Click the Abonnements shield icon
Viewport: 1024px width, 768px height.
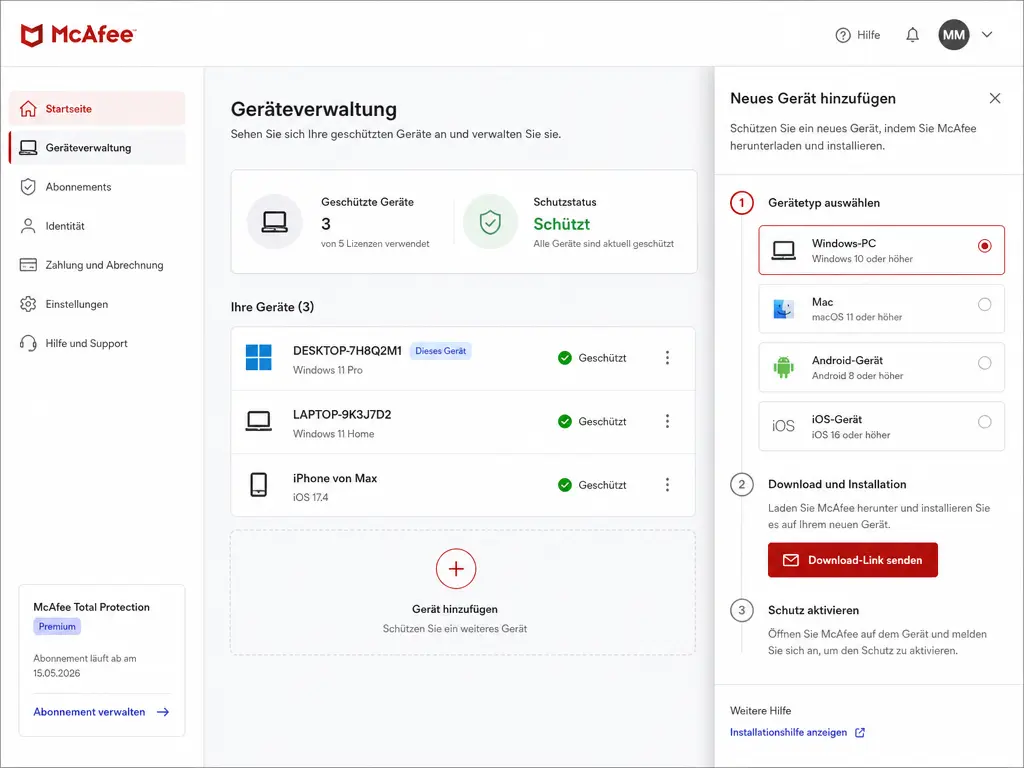pyautogui.click(x=28, y=187)
